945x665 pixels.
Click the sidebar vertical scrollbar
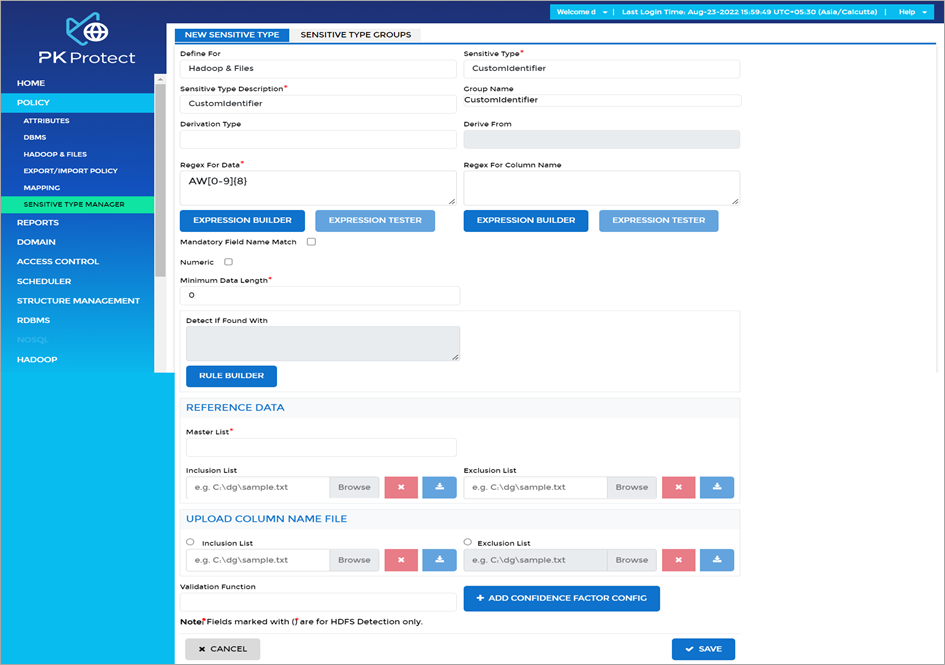[x=160, y=181]
